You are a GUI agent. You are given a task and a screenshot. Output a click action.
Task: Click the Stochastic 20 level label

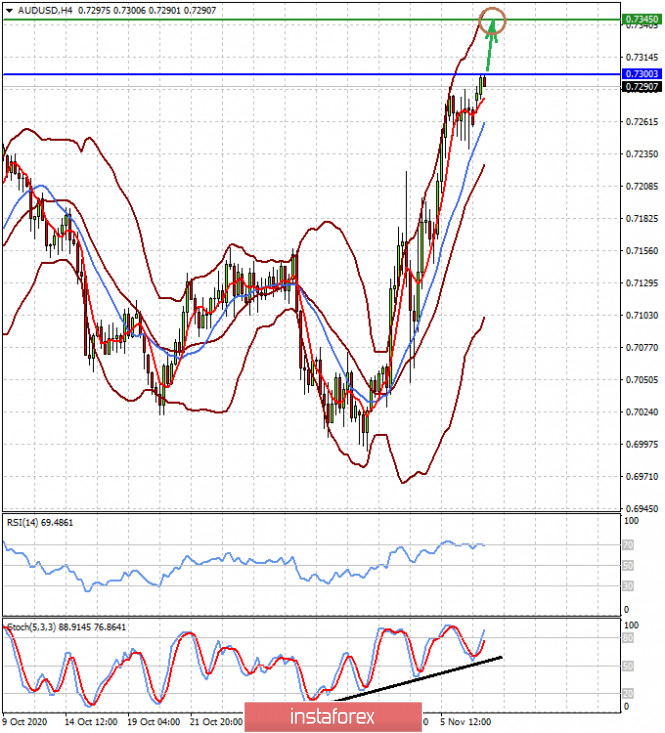coord(628,694)
